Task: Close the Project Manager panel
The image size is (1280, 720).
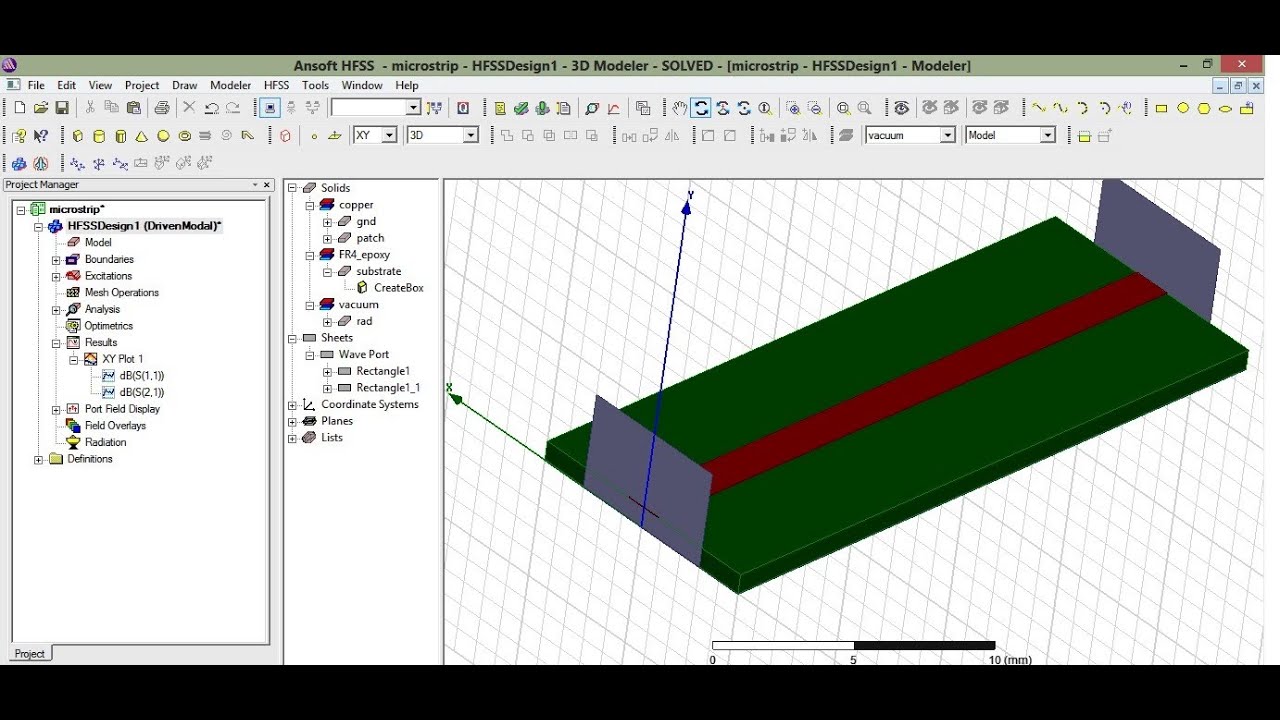Action: [267, 185]
